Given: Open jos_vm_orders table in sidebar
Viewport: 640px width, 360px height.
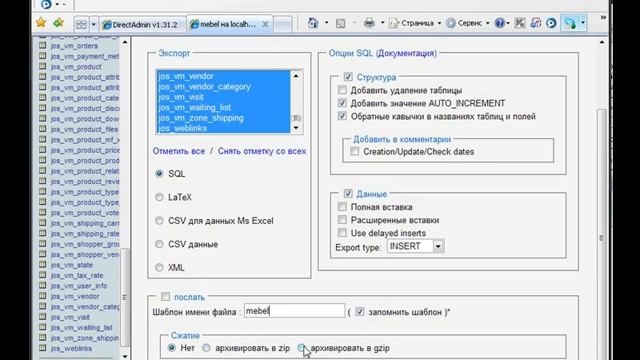Looking at the screenshot, I should [74, 46].
